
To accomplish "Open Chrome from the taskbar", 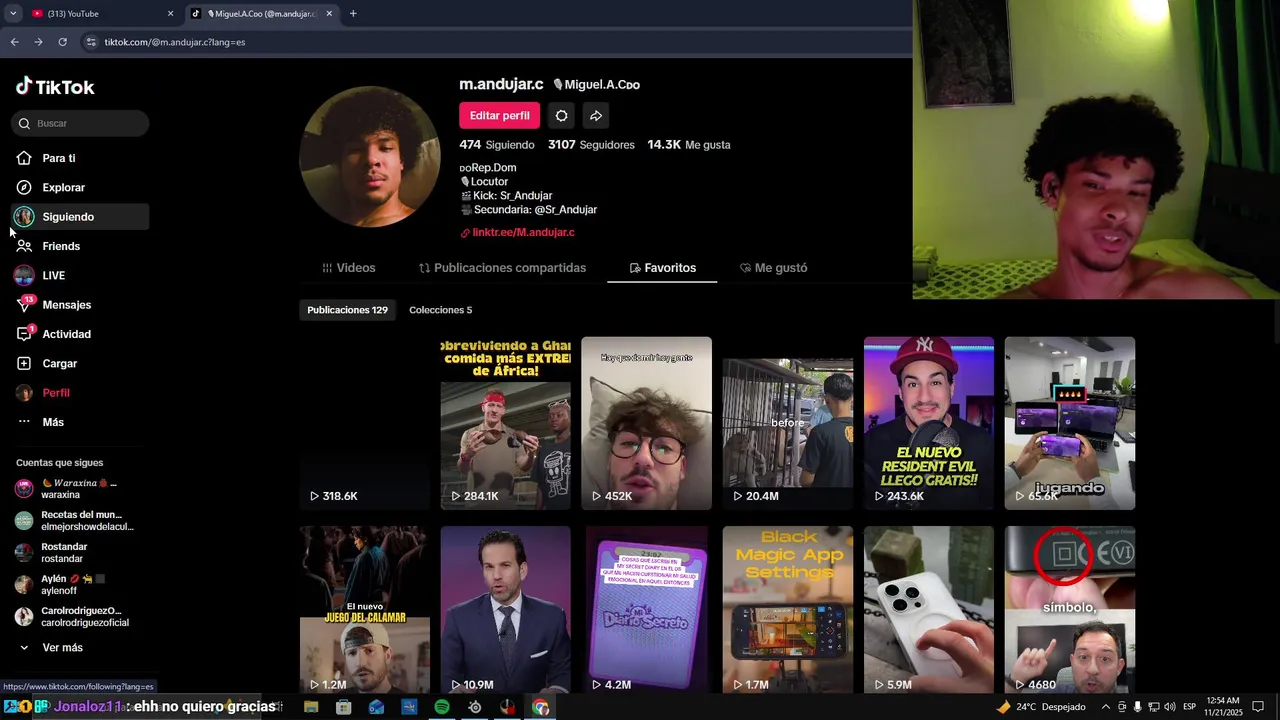I will 541,707.
